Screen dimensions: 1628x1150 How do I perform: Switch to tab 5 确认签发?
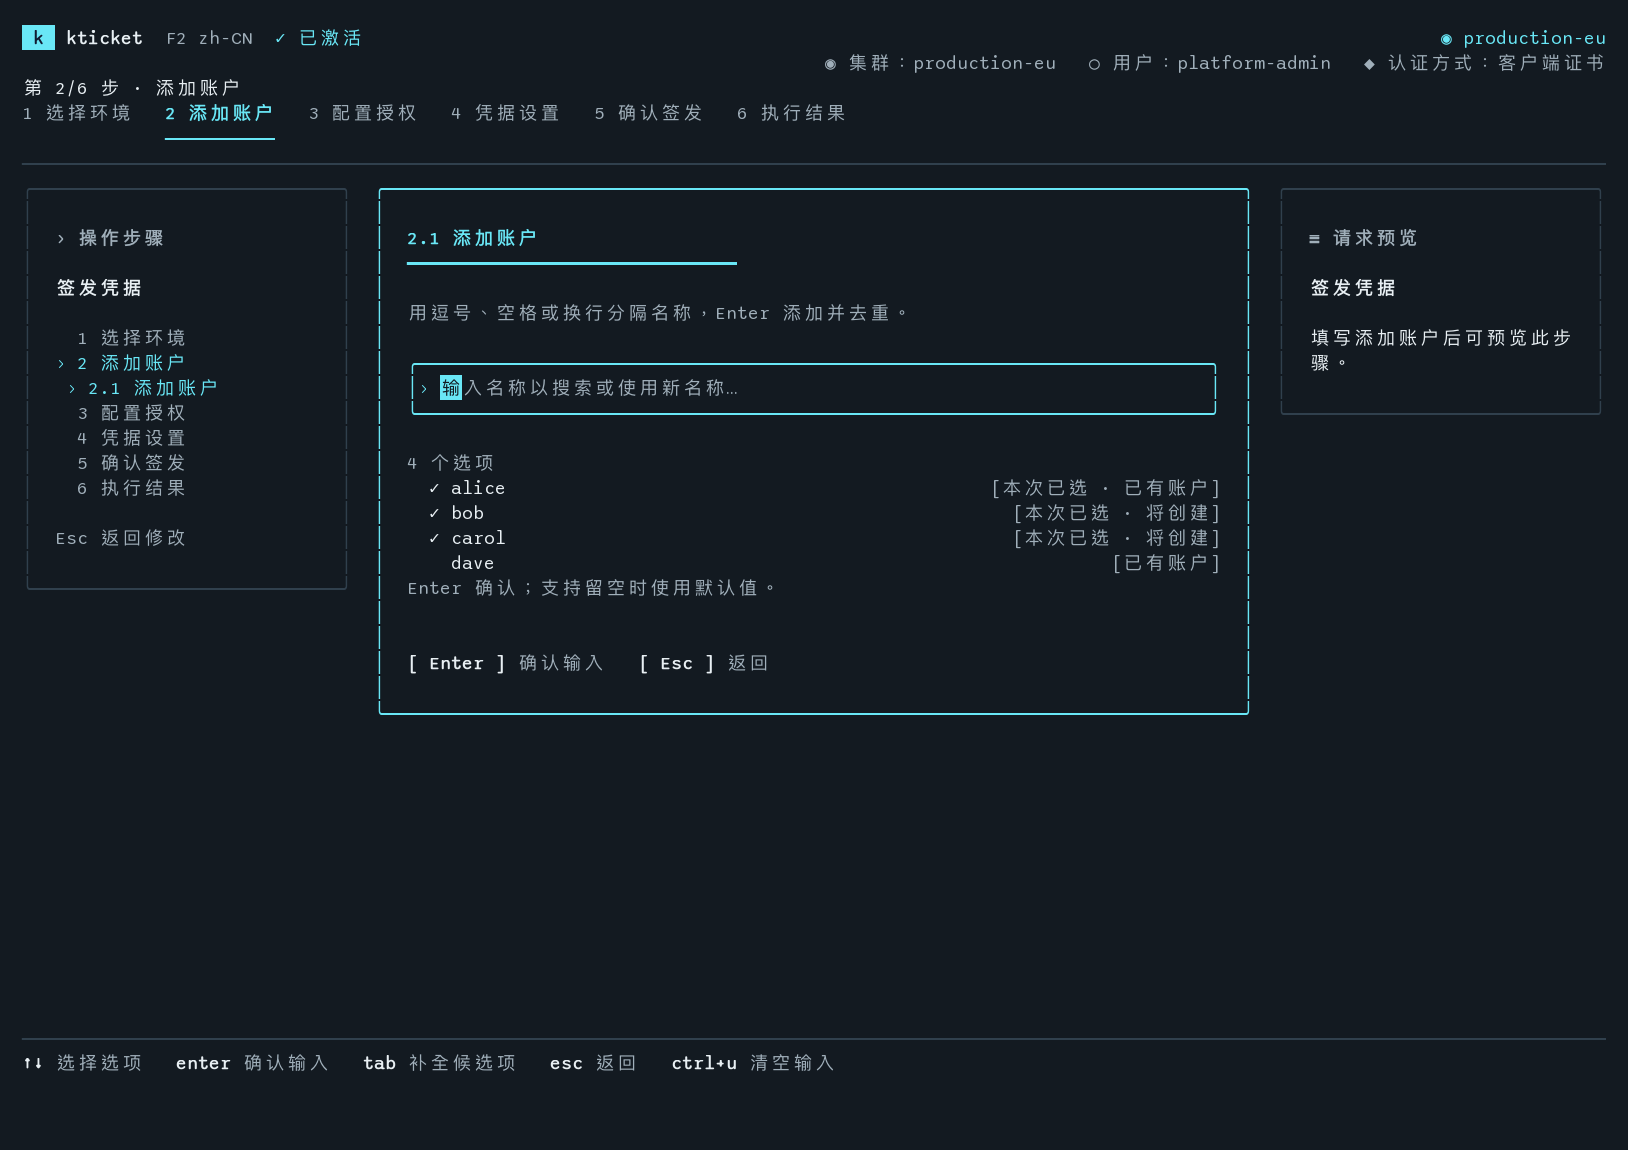coord(649,113)
